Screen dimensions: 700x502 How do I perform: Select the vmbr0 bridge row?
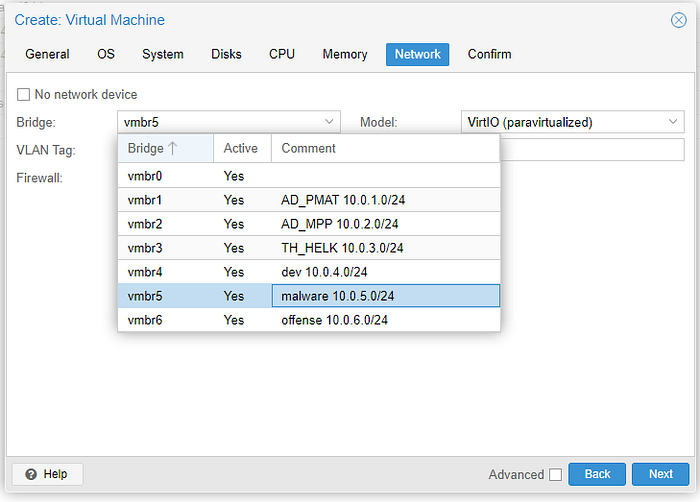click(309, 176)
